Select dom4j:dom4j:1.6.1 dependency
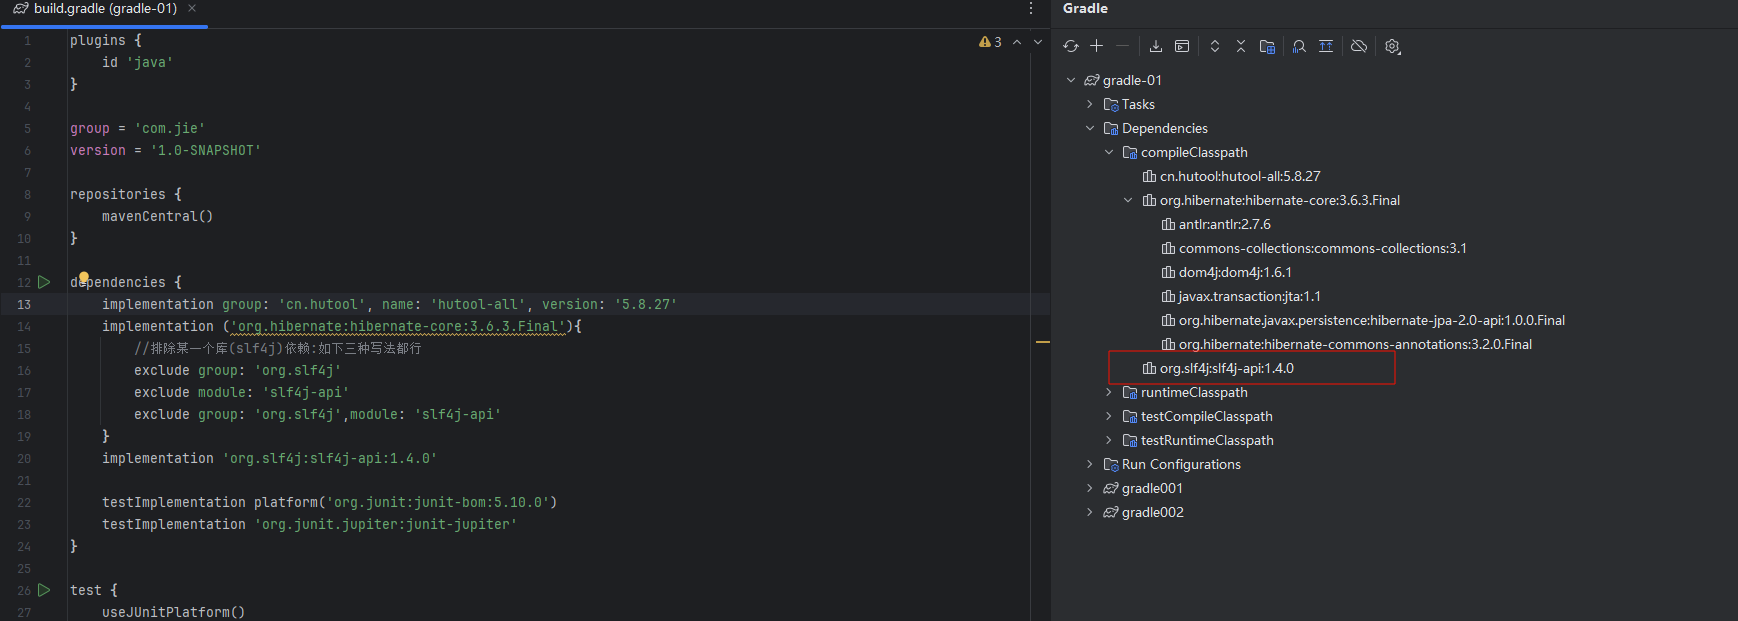The height and width of the screenshot is (621, 1738). (1235, 272)
